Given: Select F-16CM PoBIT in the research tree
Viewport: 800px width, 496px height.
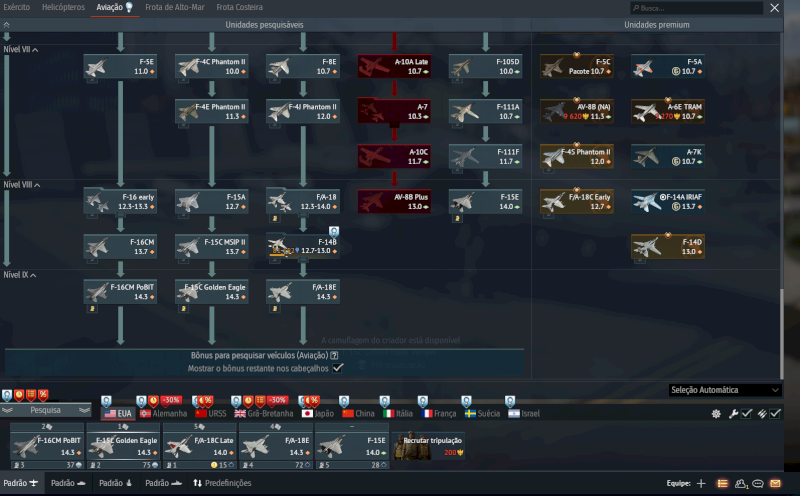Looking at the screenshot, I should click(120, 292).
